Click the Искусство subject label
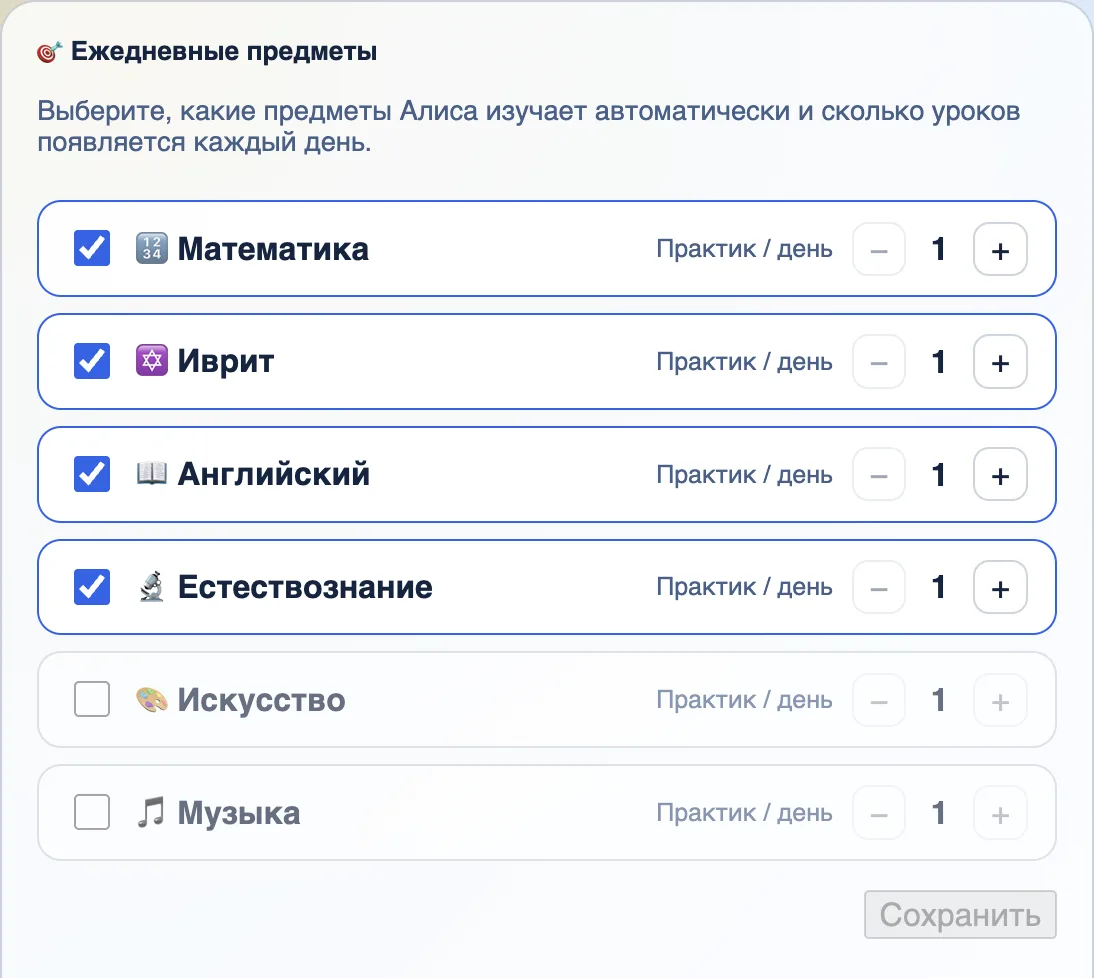This screenshot has height=978, width=1094. (261, 700)
